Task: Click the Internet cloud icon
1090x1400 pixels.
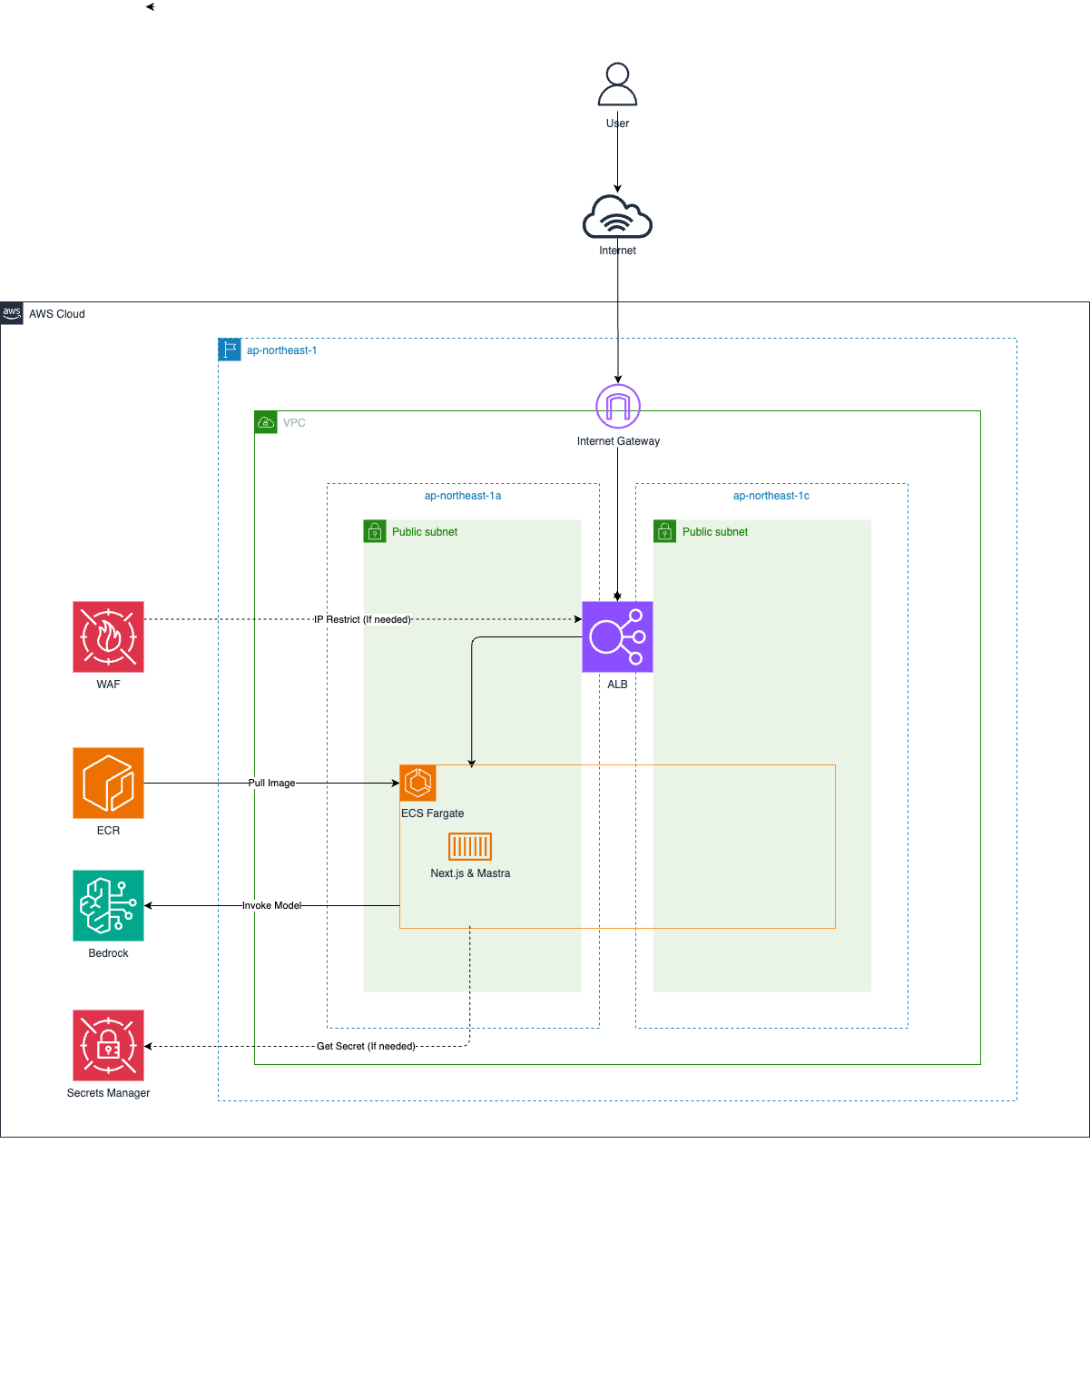Action: [x=617, y=217]
